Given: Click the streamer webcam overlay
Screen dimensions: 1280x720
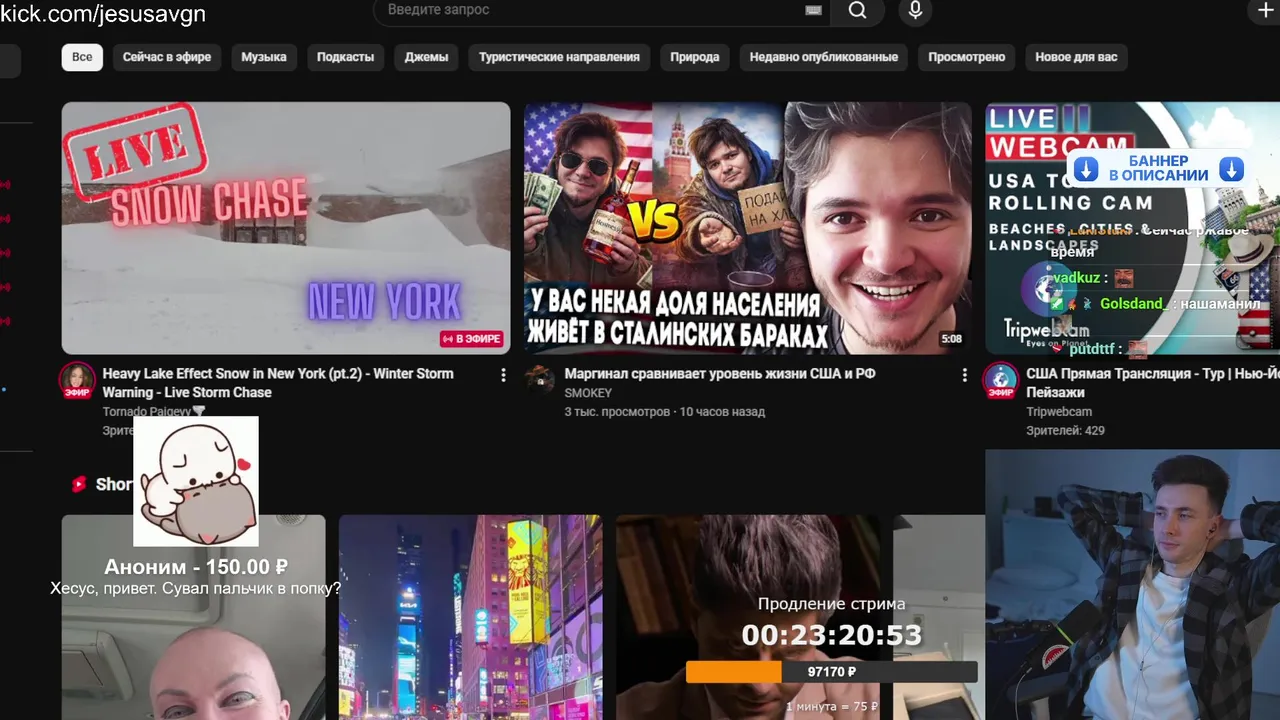Looking at the screenshot, I should pyautogui.click(x=1132, y=584).
